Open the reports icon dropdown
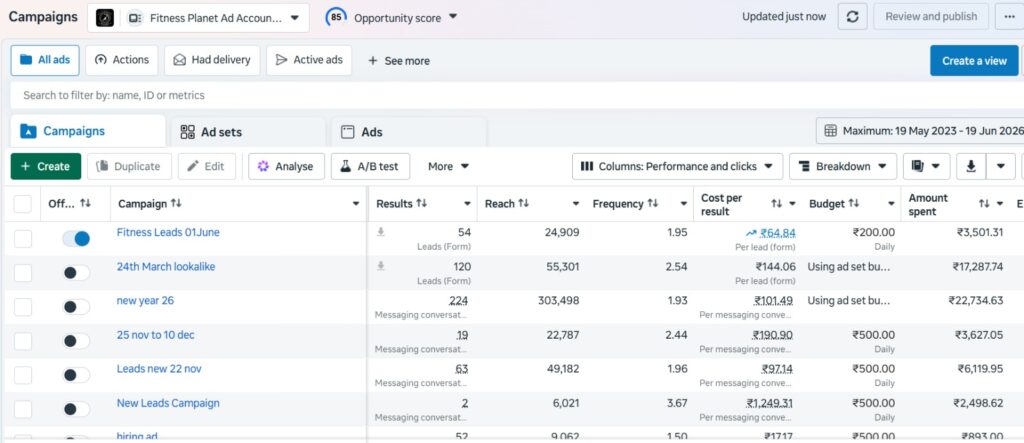 (x=927, y=167)
